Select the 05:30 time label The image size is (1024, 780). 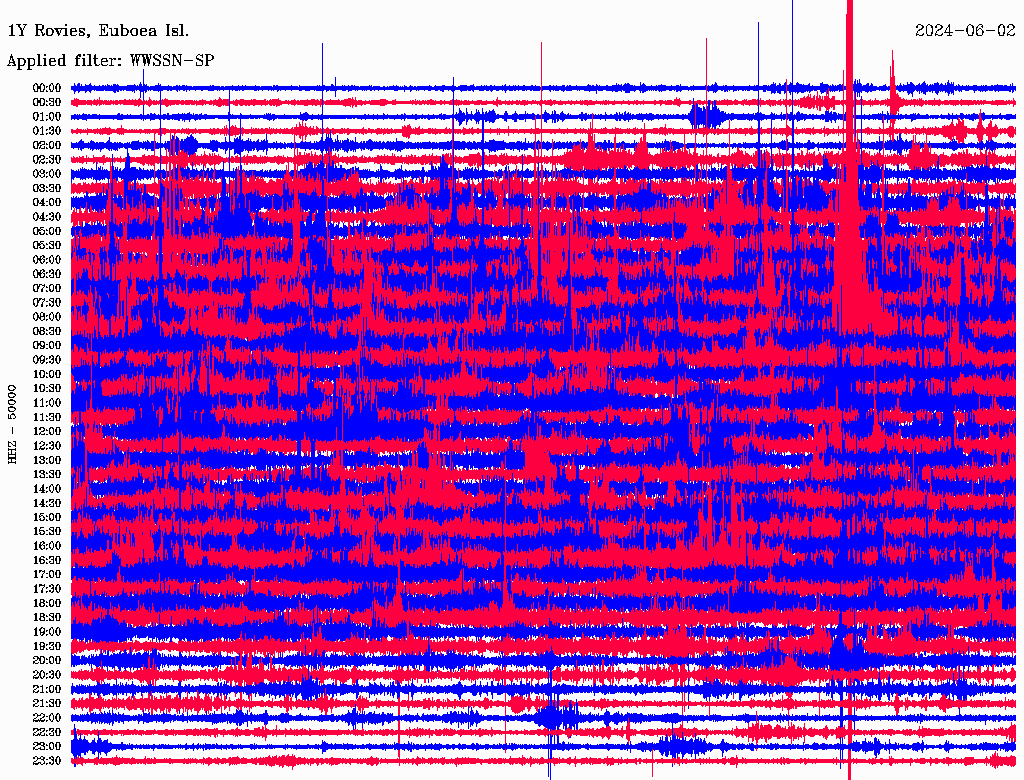click(x=47, y=246)
